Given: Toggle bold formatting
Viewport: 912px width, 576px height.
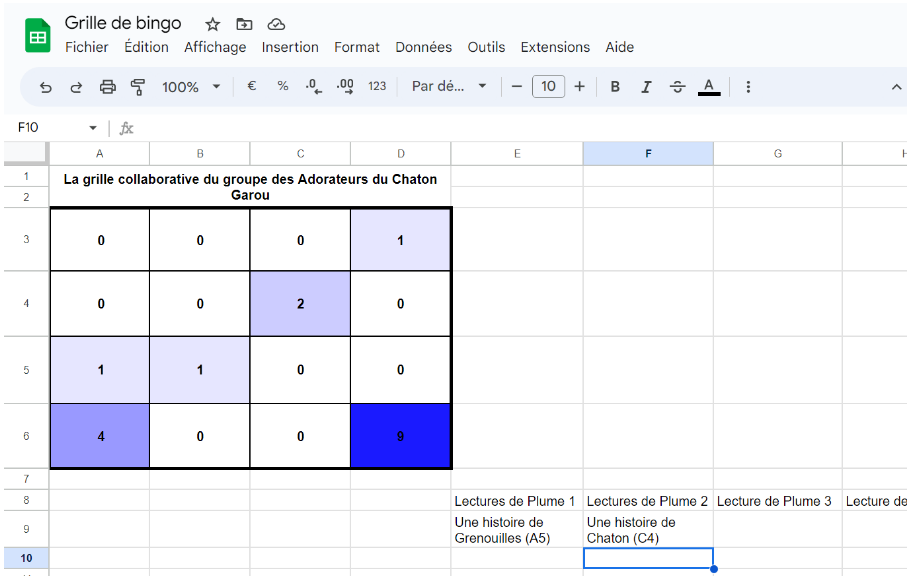Looking at the screenshot, I should (615, 87).
